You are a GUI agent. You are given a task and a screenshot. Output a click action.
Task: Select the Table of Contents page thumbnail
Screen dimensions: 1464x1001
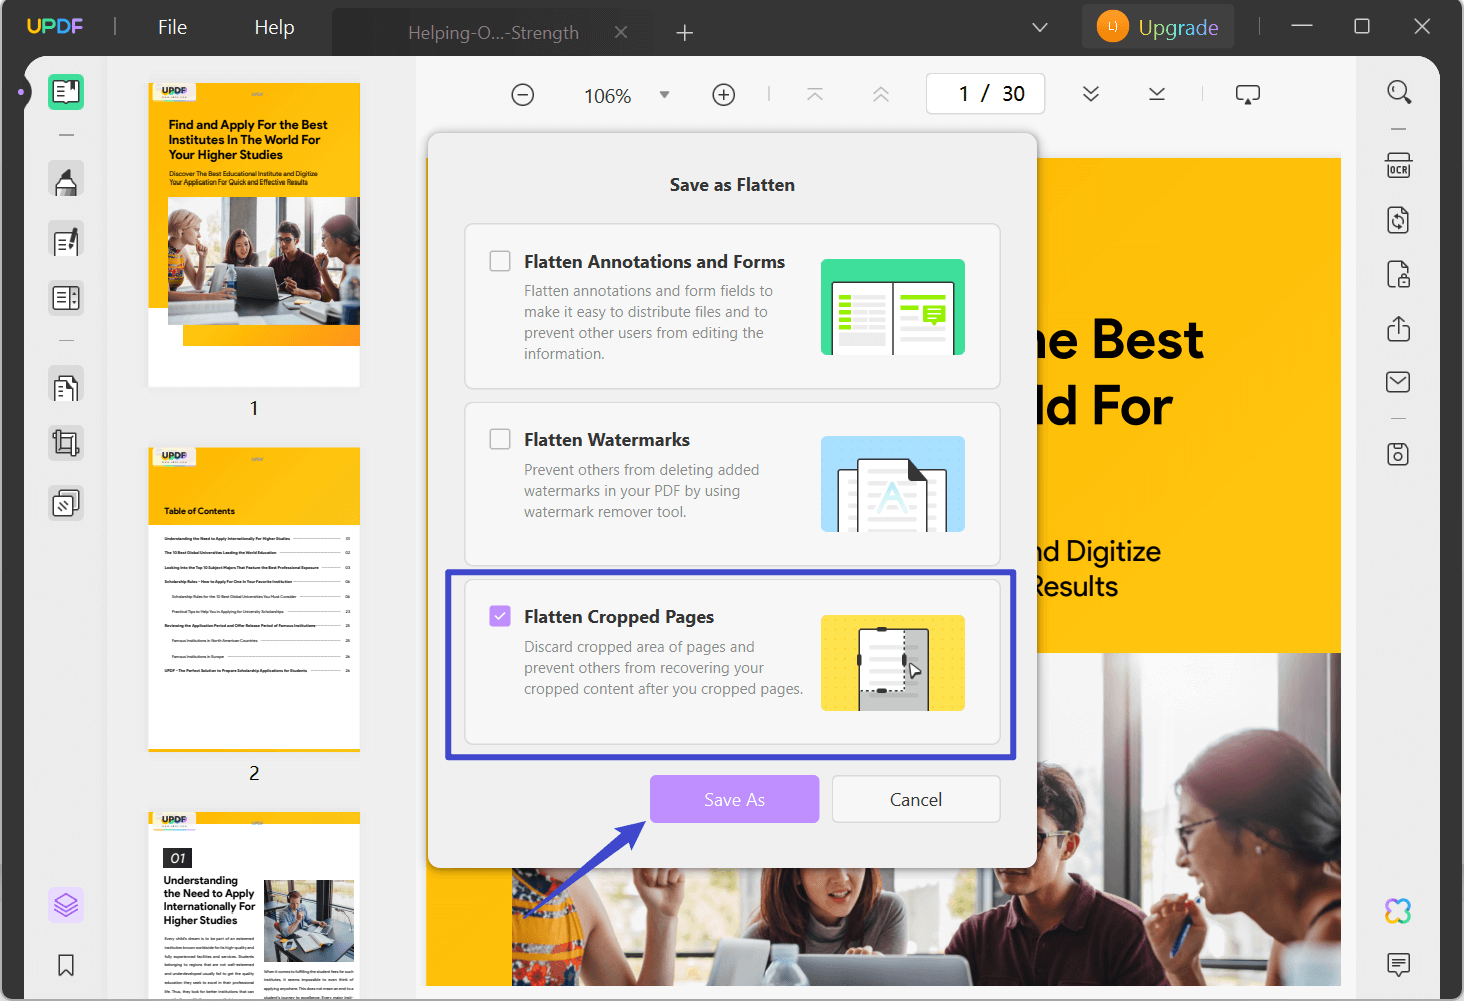pos(253,597)
